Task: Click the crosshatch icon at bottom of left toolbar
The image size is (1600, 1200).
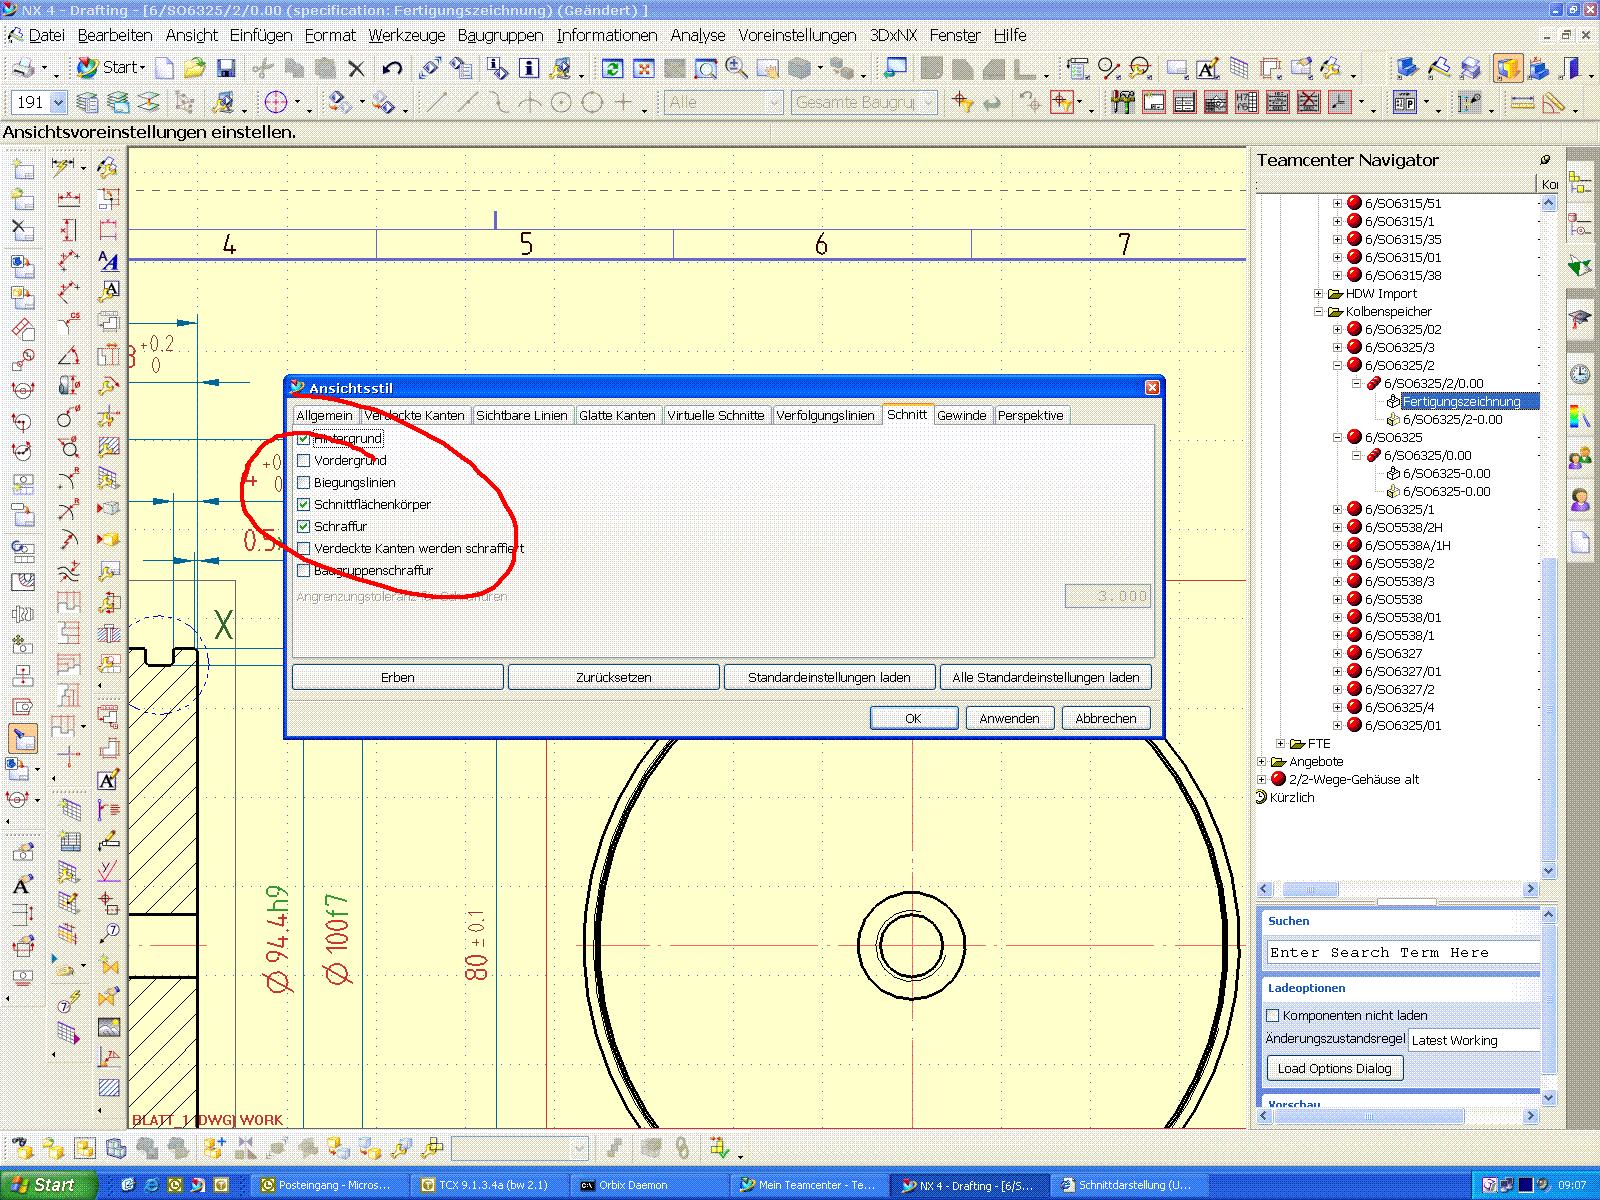Action: [109, 1087]
